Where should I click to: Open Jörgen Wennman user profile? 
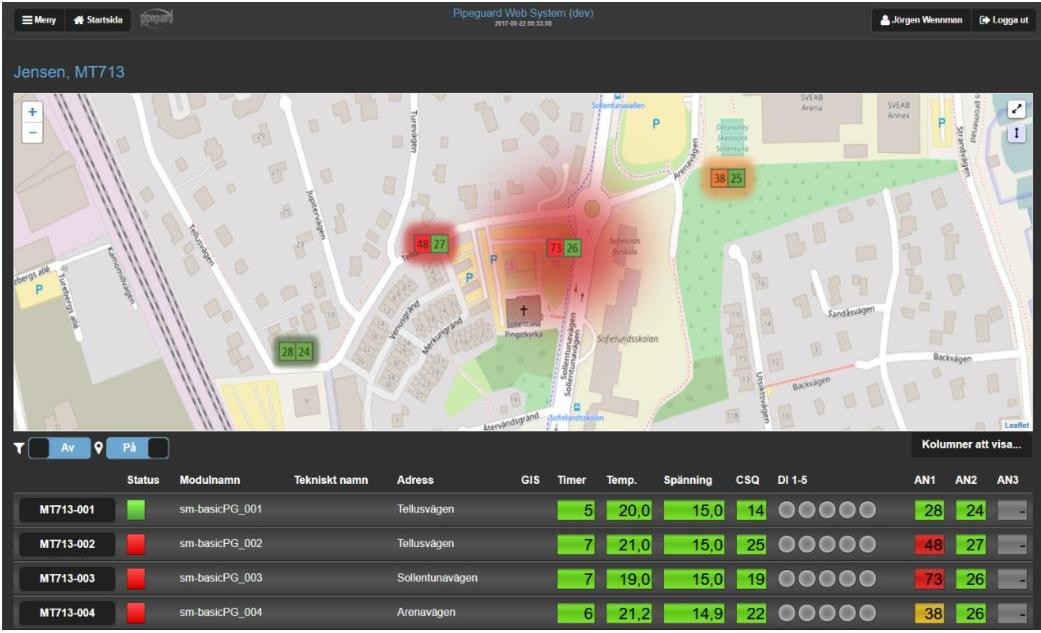pos(921,20)
